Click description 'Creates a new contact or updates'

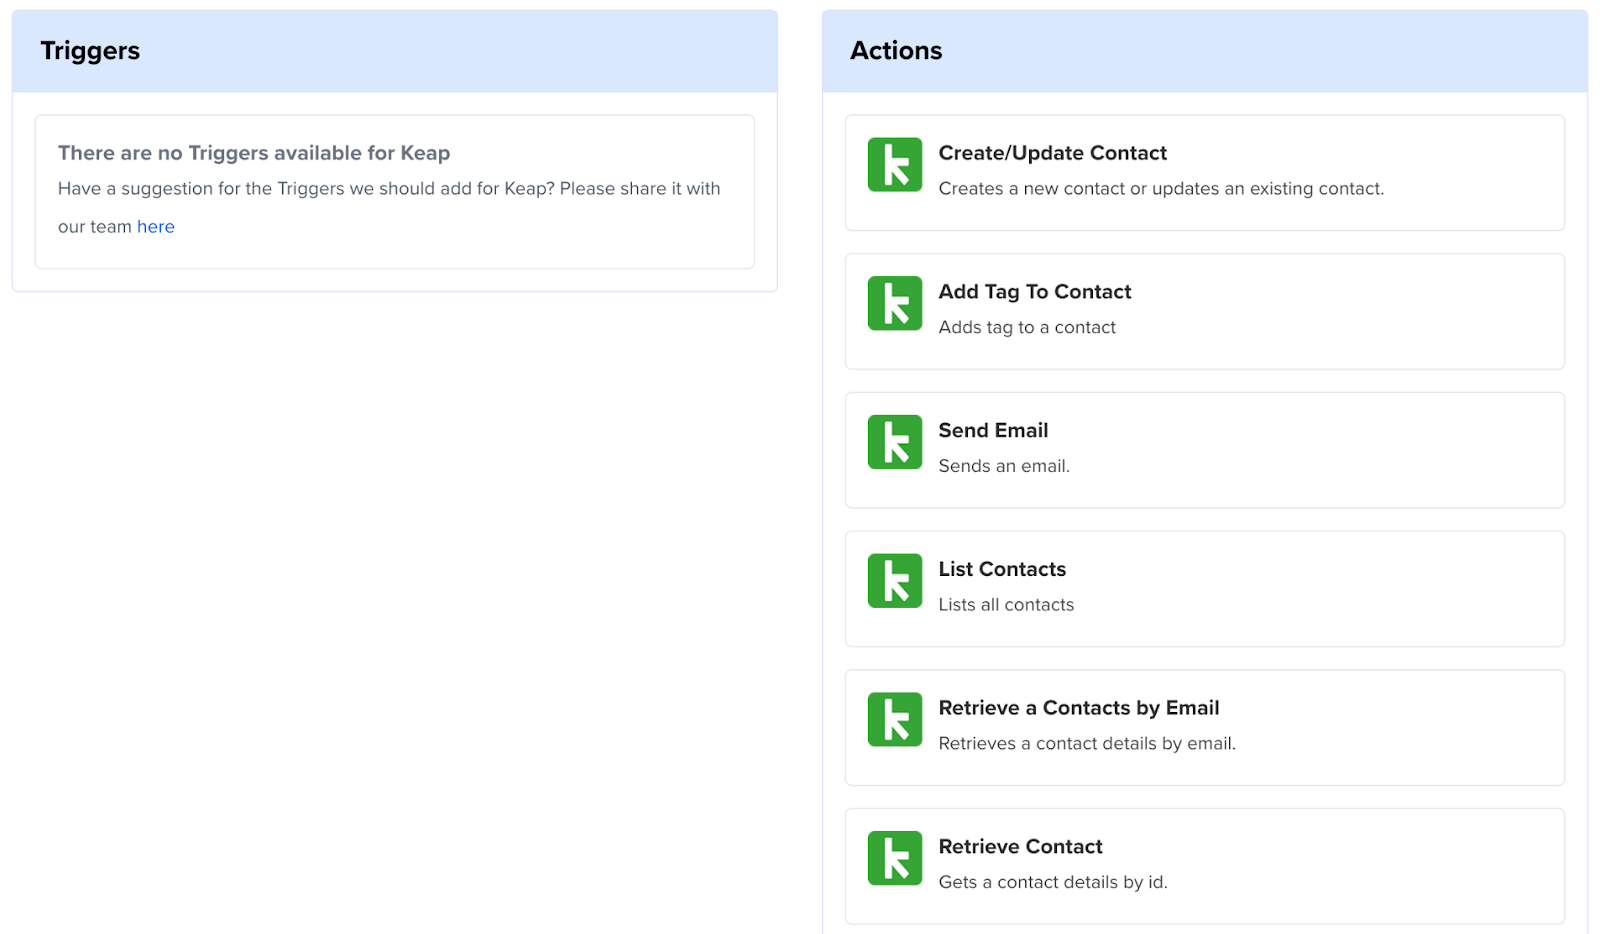tap(1160, 189)
